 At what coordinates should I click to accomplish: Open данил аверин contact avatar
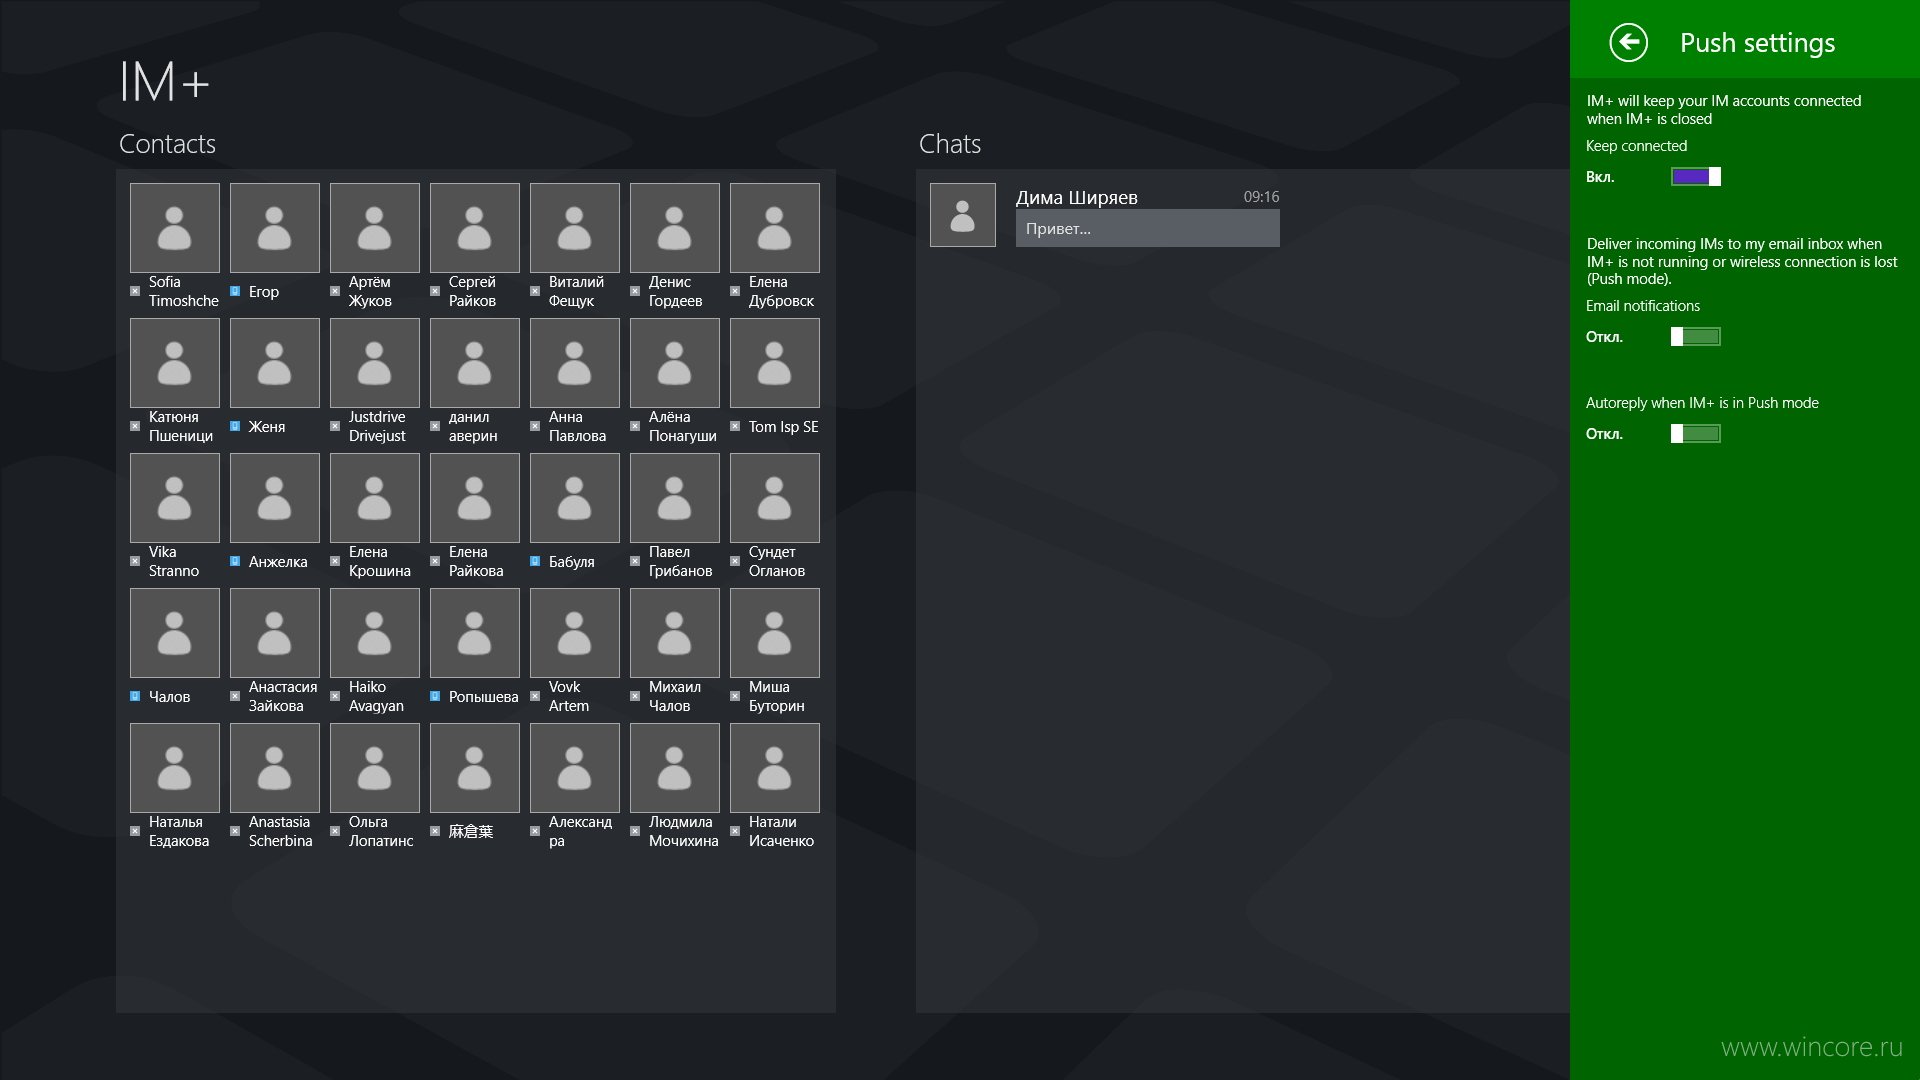tap(475, 363)
